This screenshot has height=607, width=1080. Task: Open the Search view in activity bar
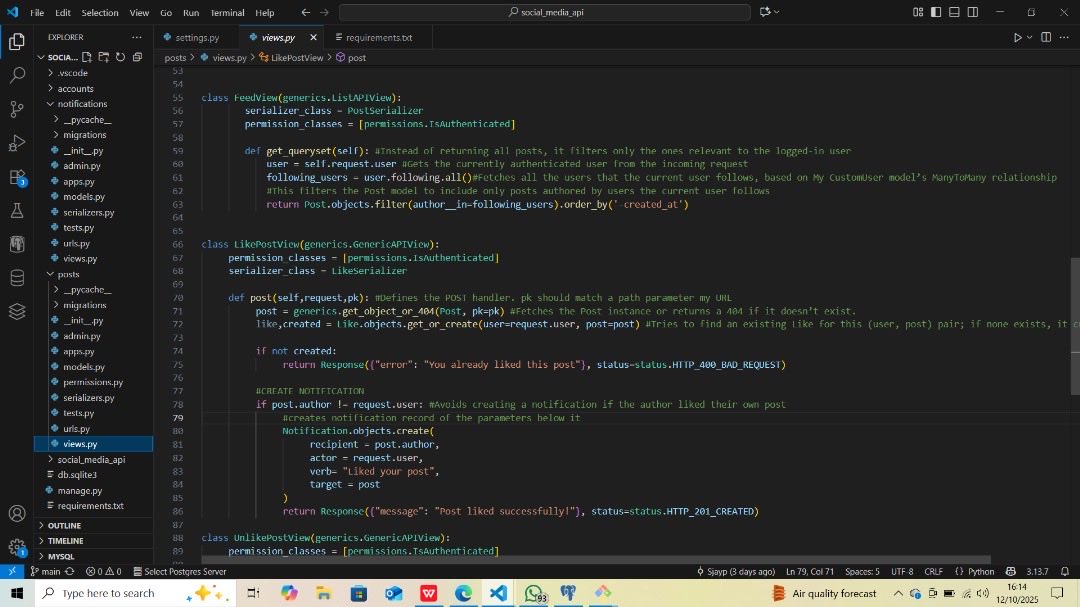pyautogui.click(x=17, y=75)
